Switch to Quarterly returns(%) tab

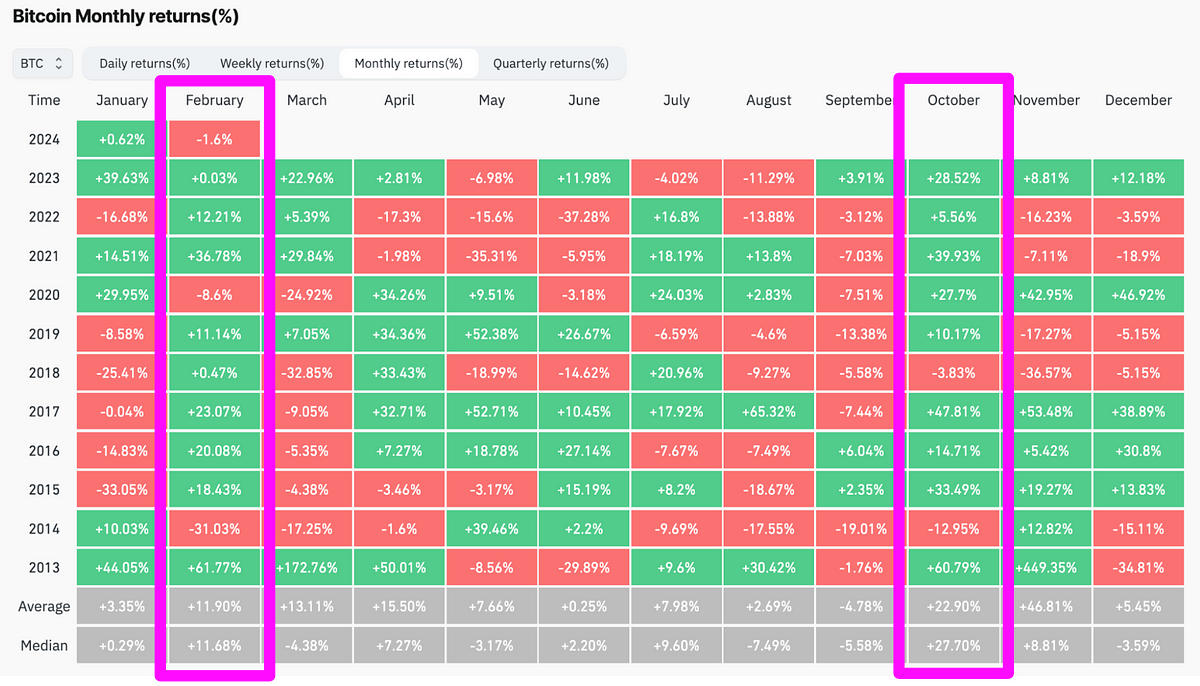550,63
